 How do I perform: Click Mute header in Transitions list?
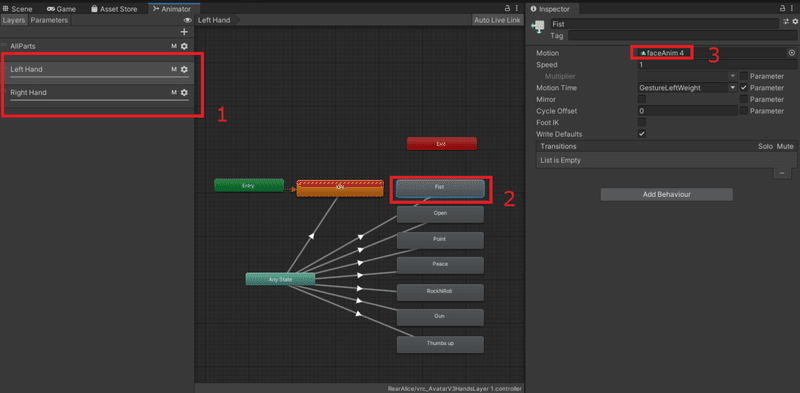(x=785, y=146)
